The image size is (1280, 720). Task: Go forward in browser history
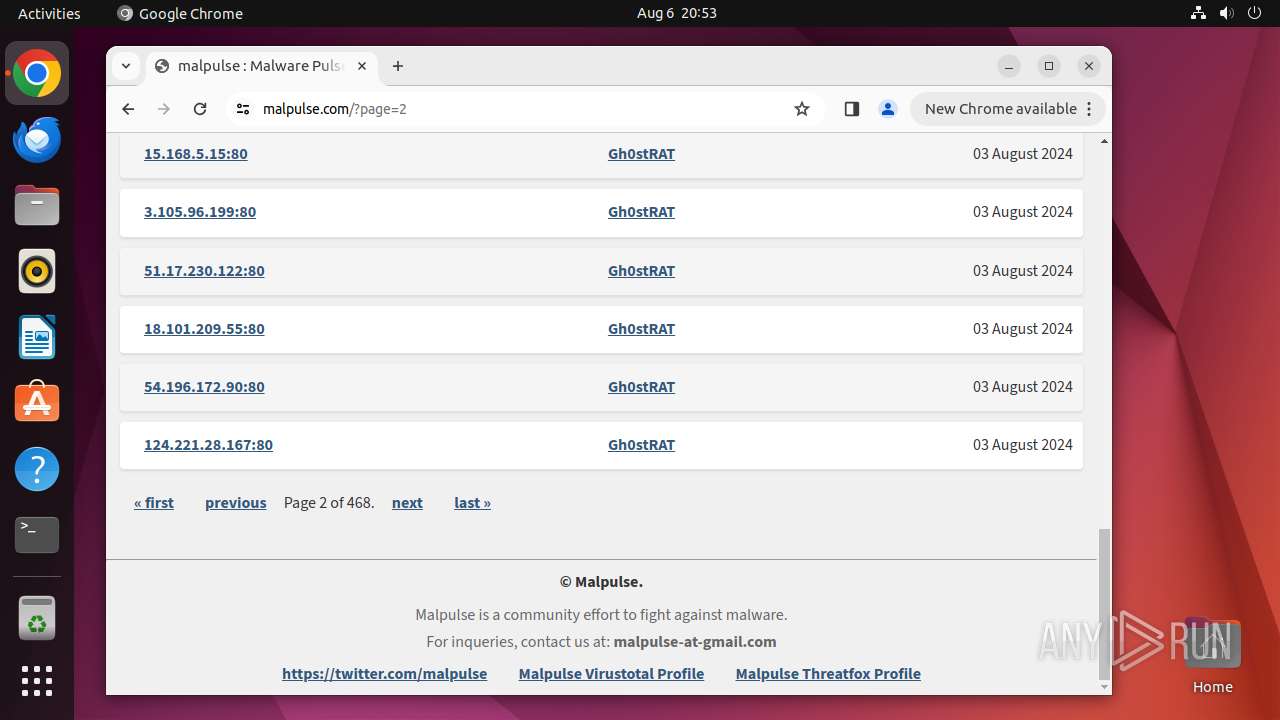click(x=164, y=109)
